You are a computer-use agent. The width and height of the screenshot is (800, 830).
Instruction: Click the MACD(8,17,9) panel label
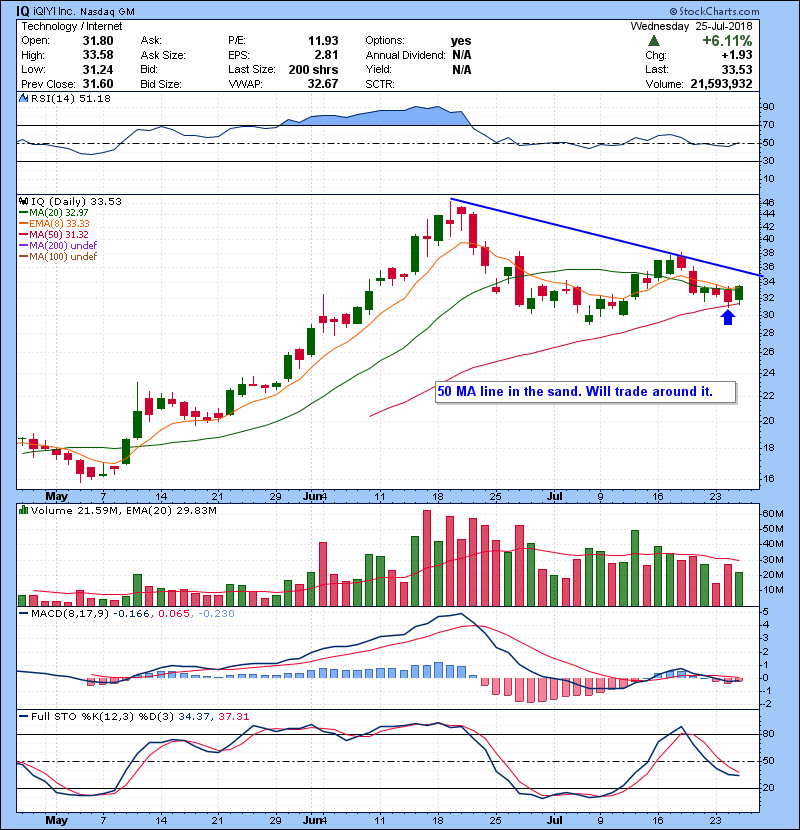coord(70,614)
